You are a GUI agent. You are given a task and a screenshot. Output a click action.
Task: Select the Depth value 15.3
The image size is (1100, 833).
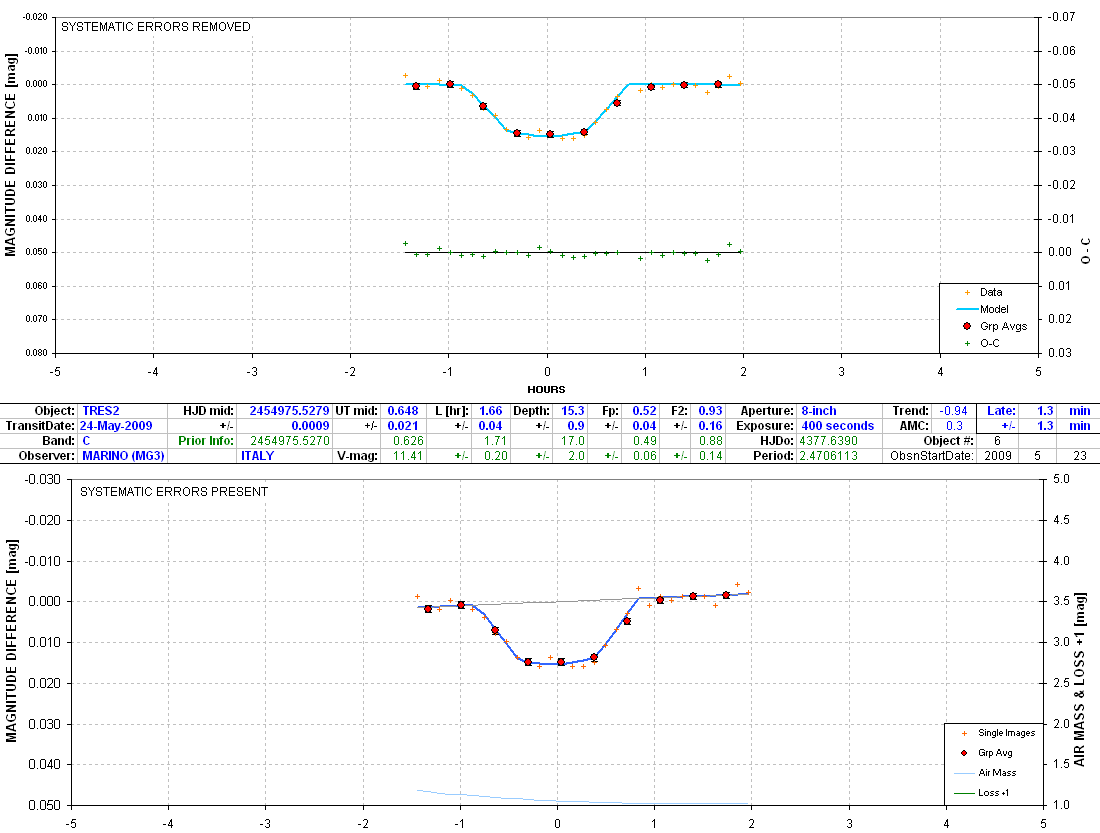572,411
